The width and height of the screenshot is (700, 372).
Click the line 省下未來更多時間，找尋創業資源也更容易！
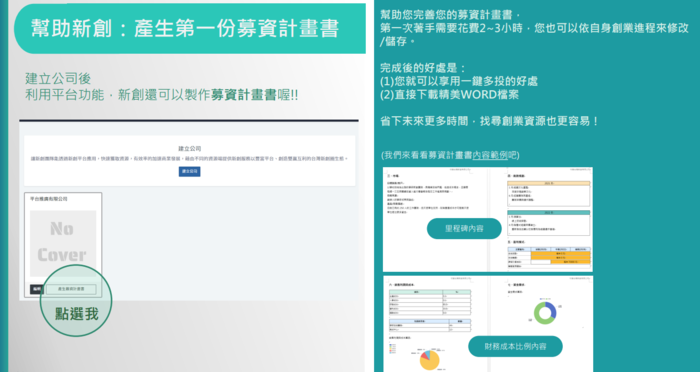coord(489,121)
